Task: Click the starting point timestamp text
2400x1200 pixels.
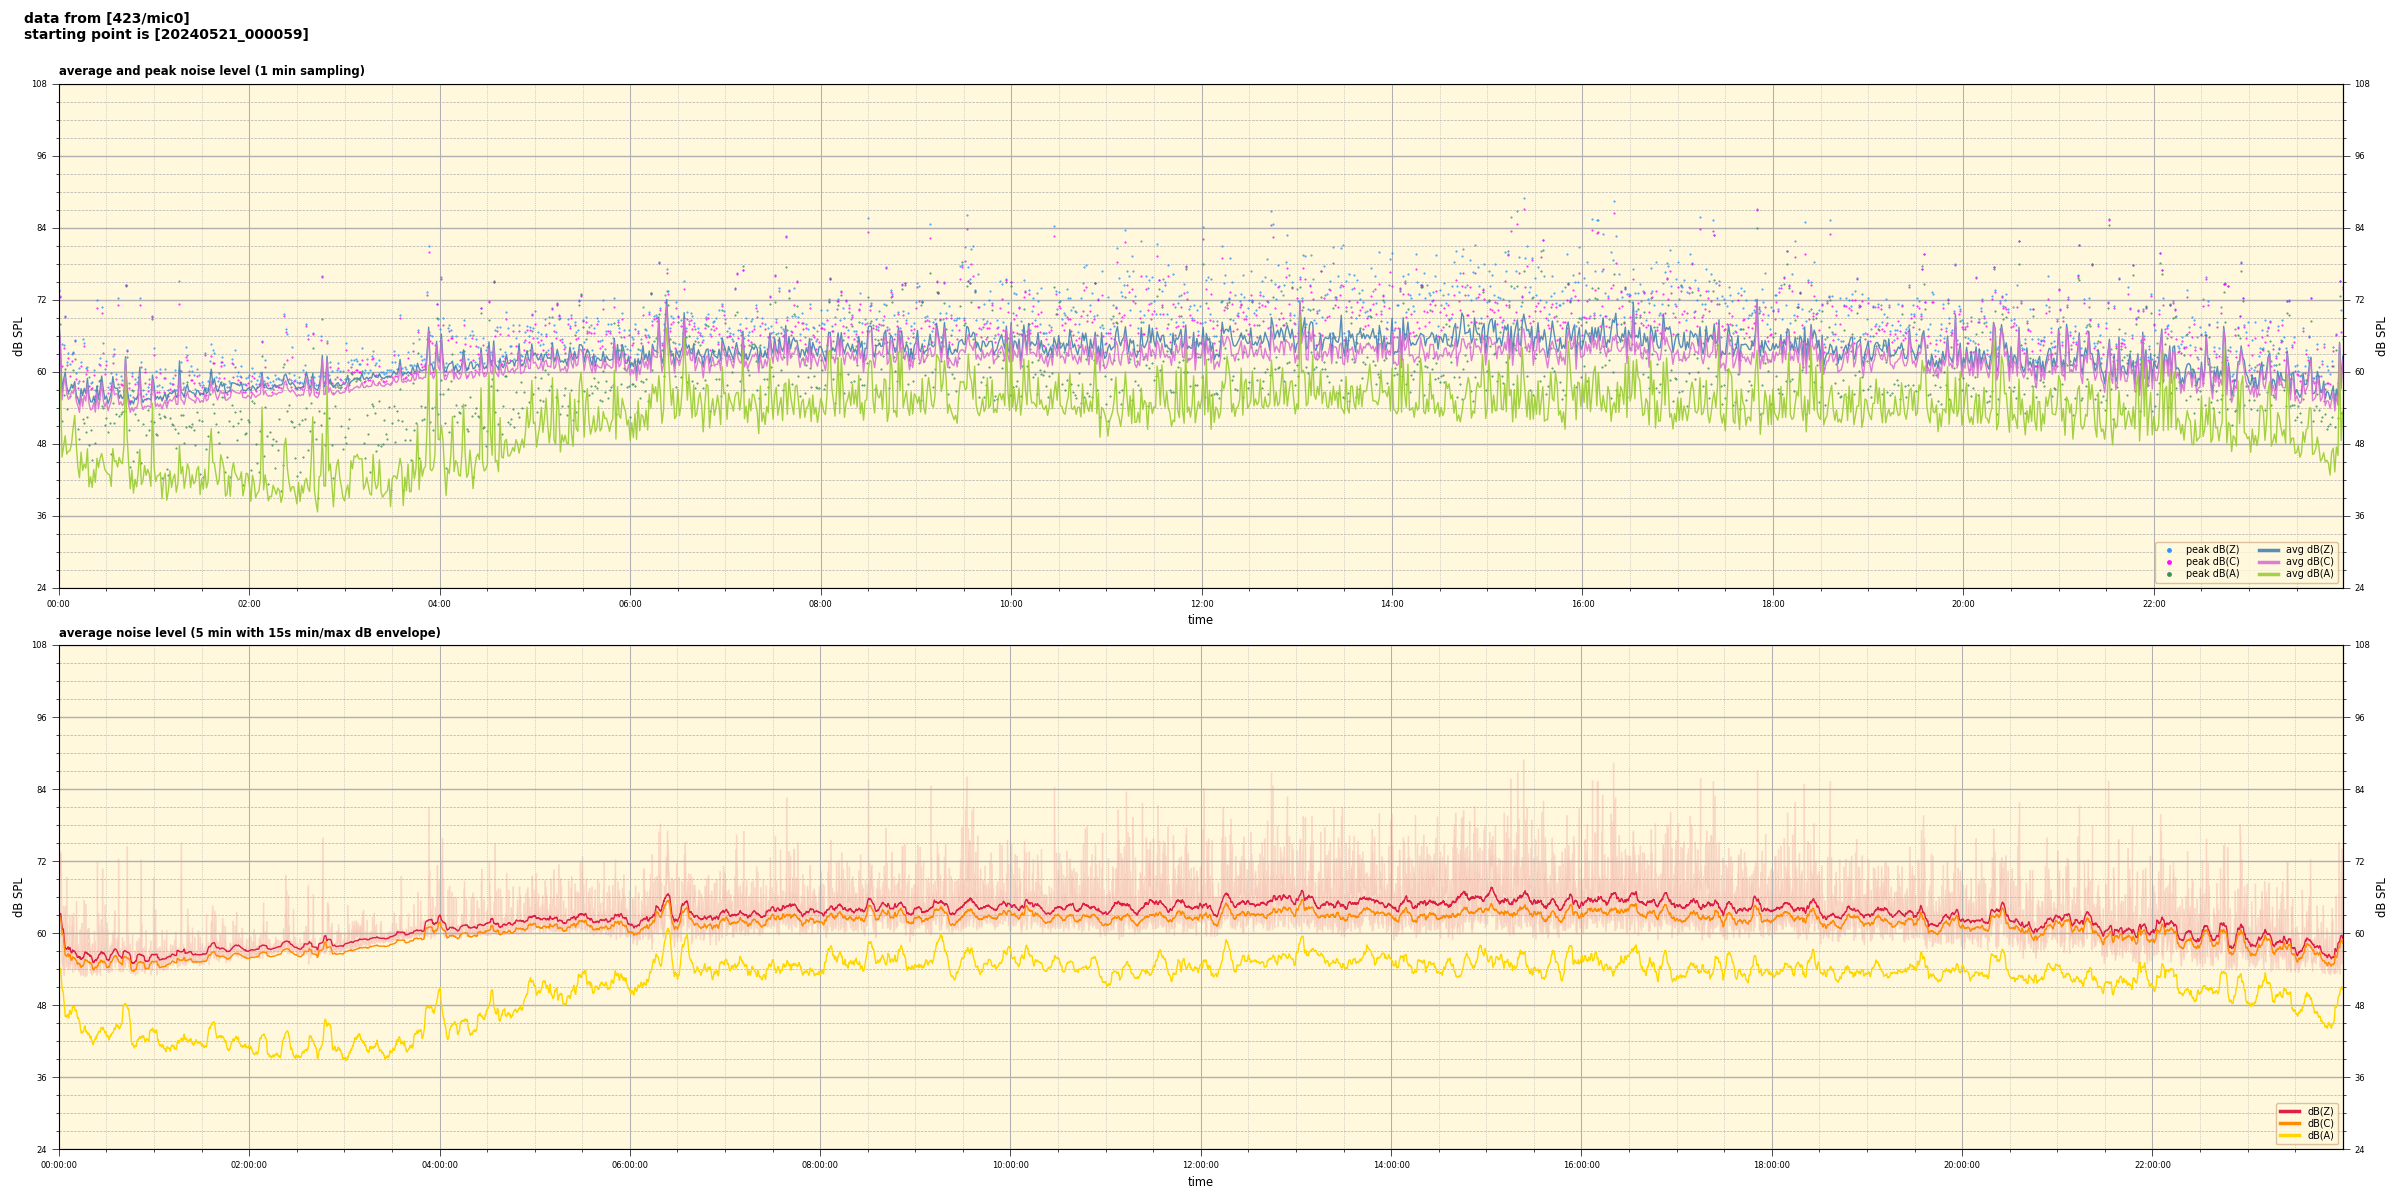Action: [x=166, y=34]
